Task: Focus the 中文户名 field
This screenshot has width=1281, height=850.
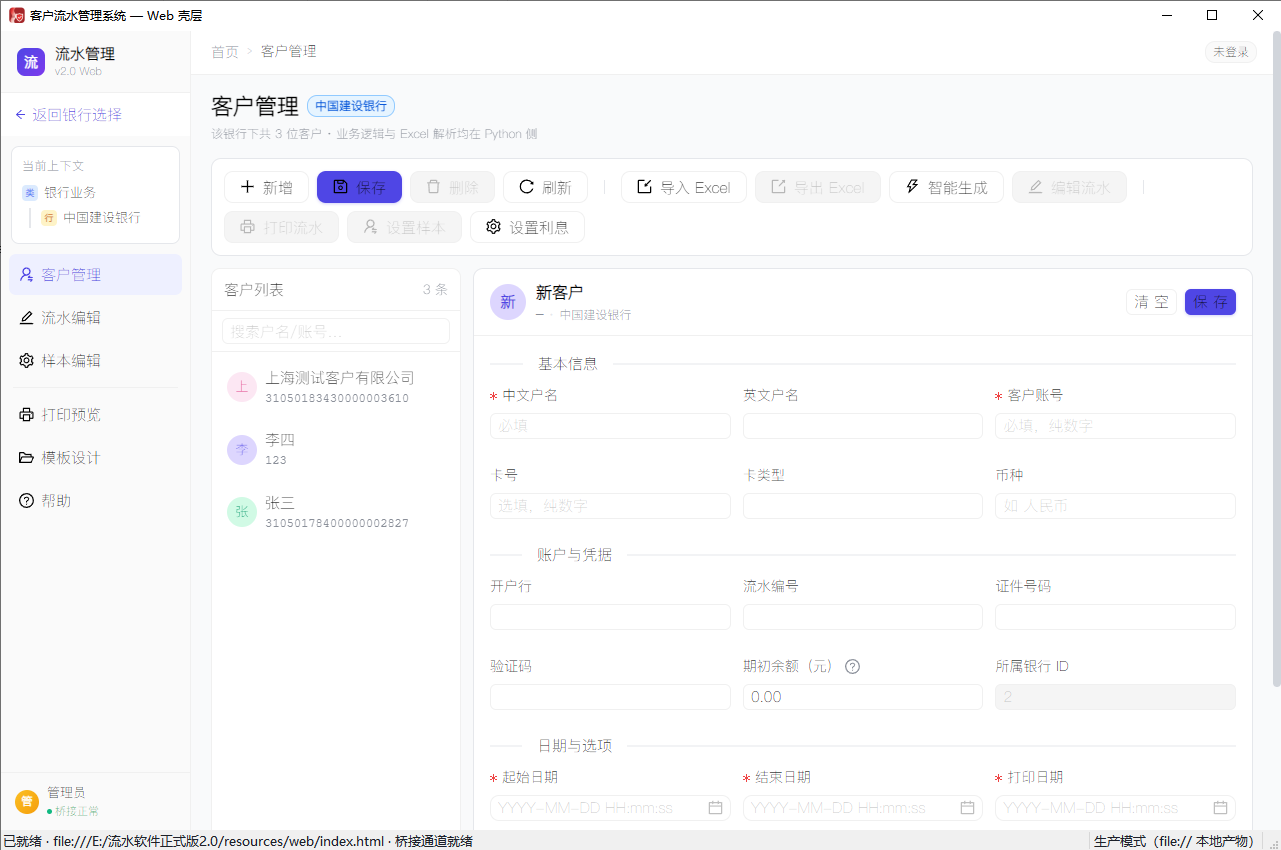Action: click(610, 426)
